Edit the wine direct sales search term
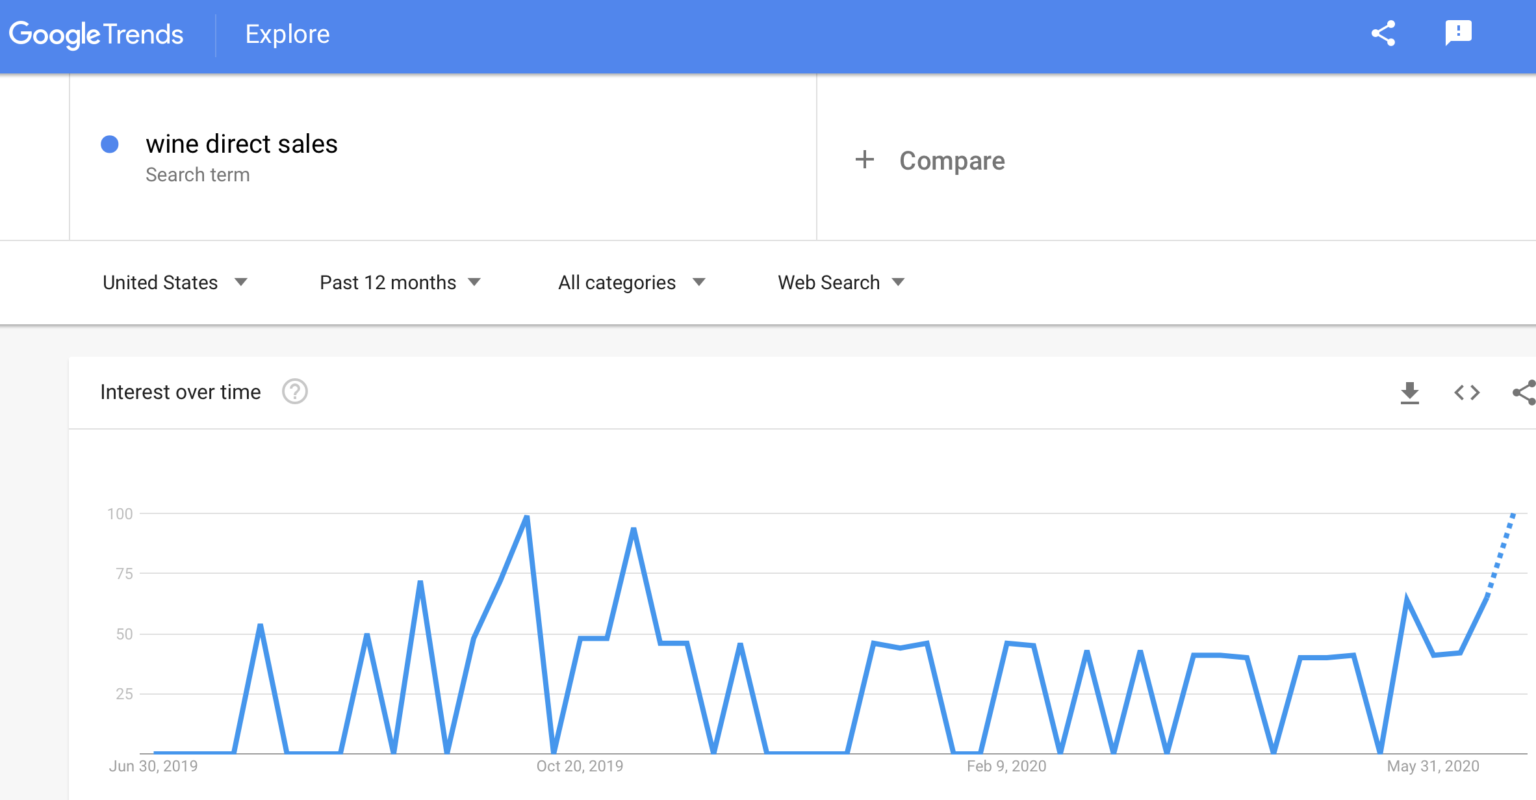Viewport: 1536px width, 800px height. pyautogui.click(x=241, y=145)
